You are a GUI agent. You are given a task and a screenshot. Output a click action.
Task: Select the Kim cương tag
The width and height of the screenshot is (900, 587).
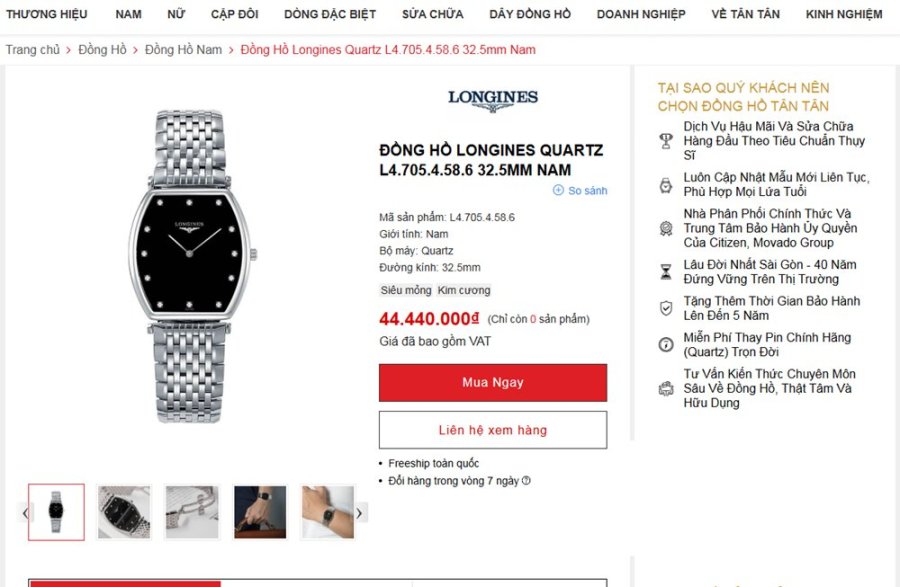click(x=464, y=290)
